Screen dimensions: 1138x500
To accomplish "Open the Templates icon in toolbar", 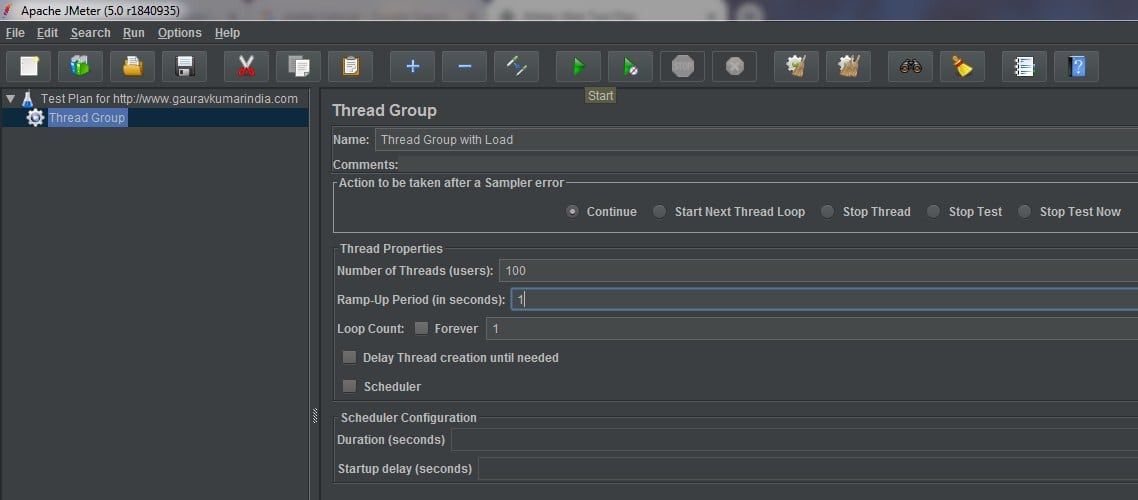I will (80, 67).
